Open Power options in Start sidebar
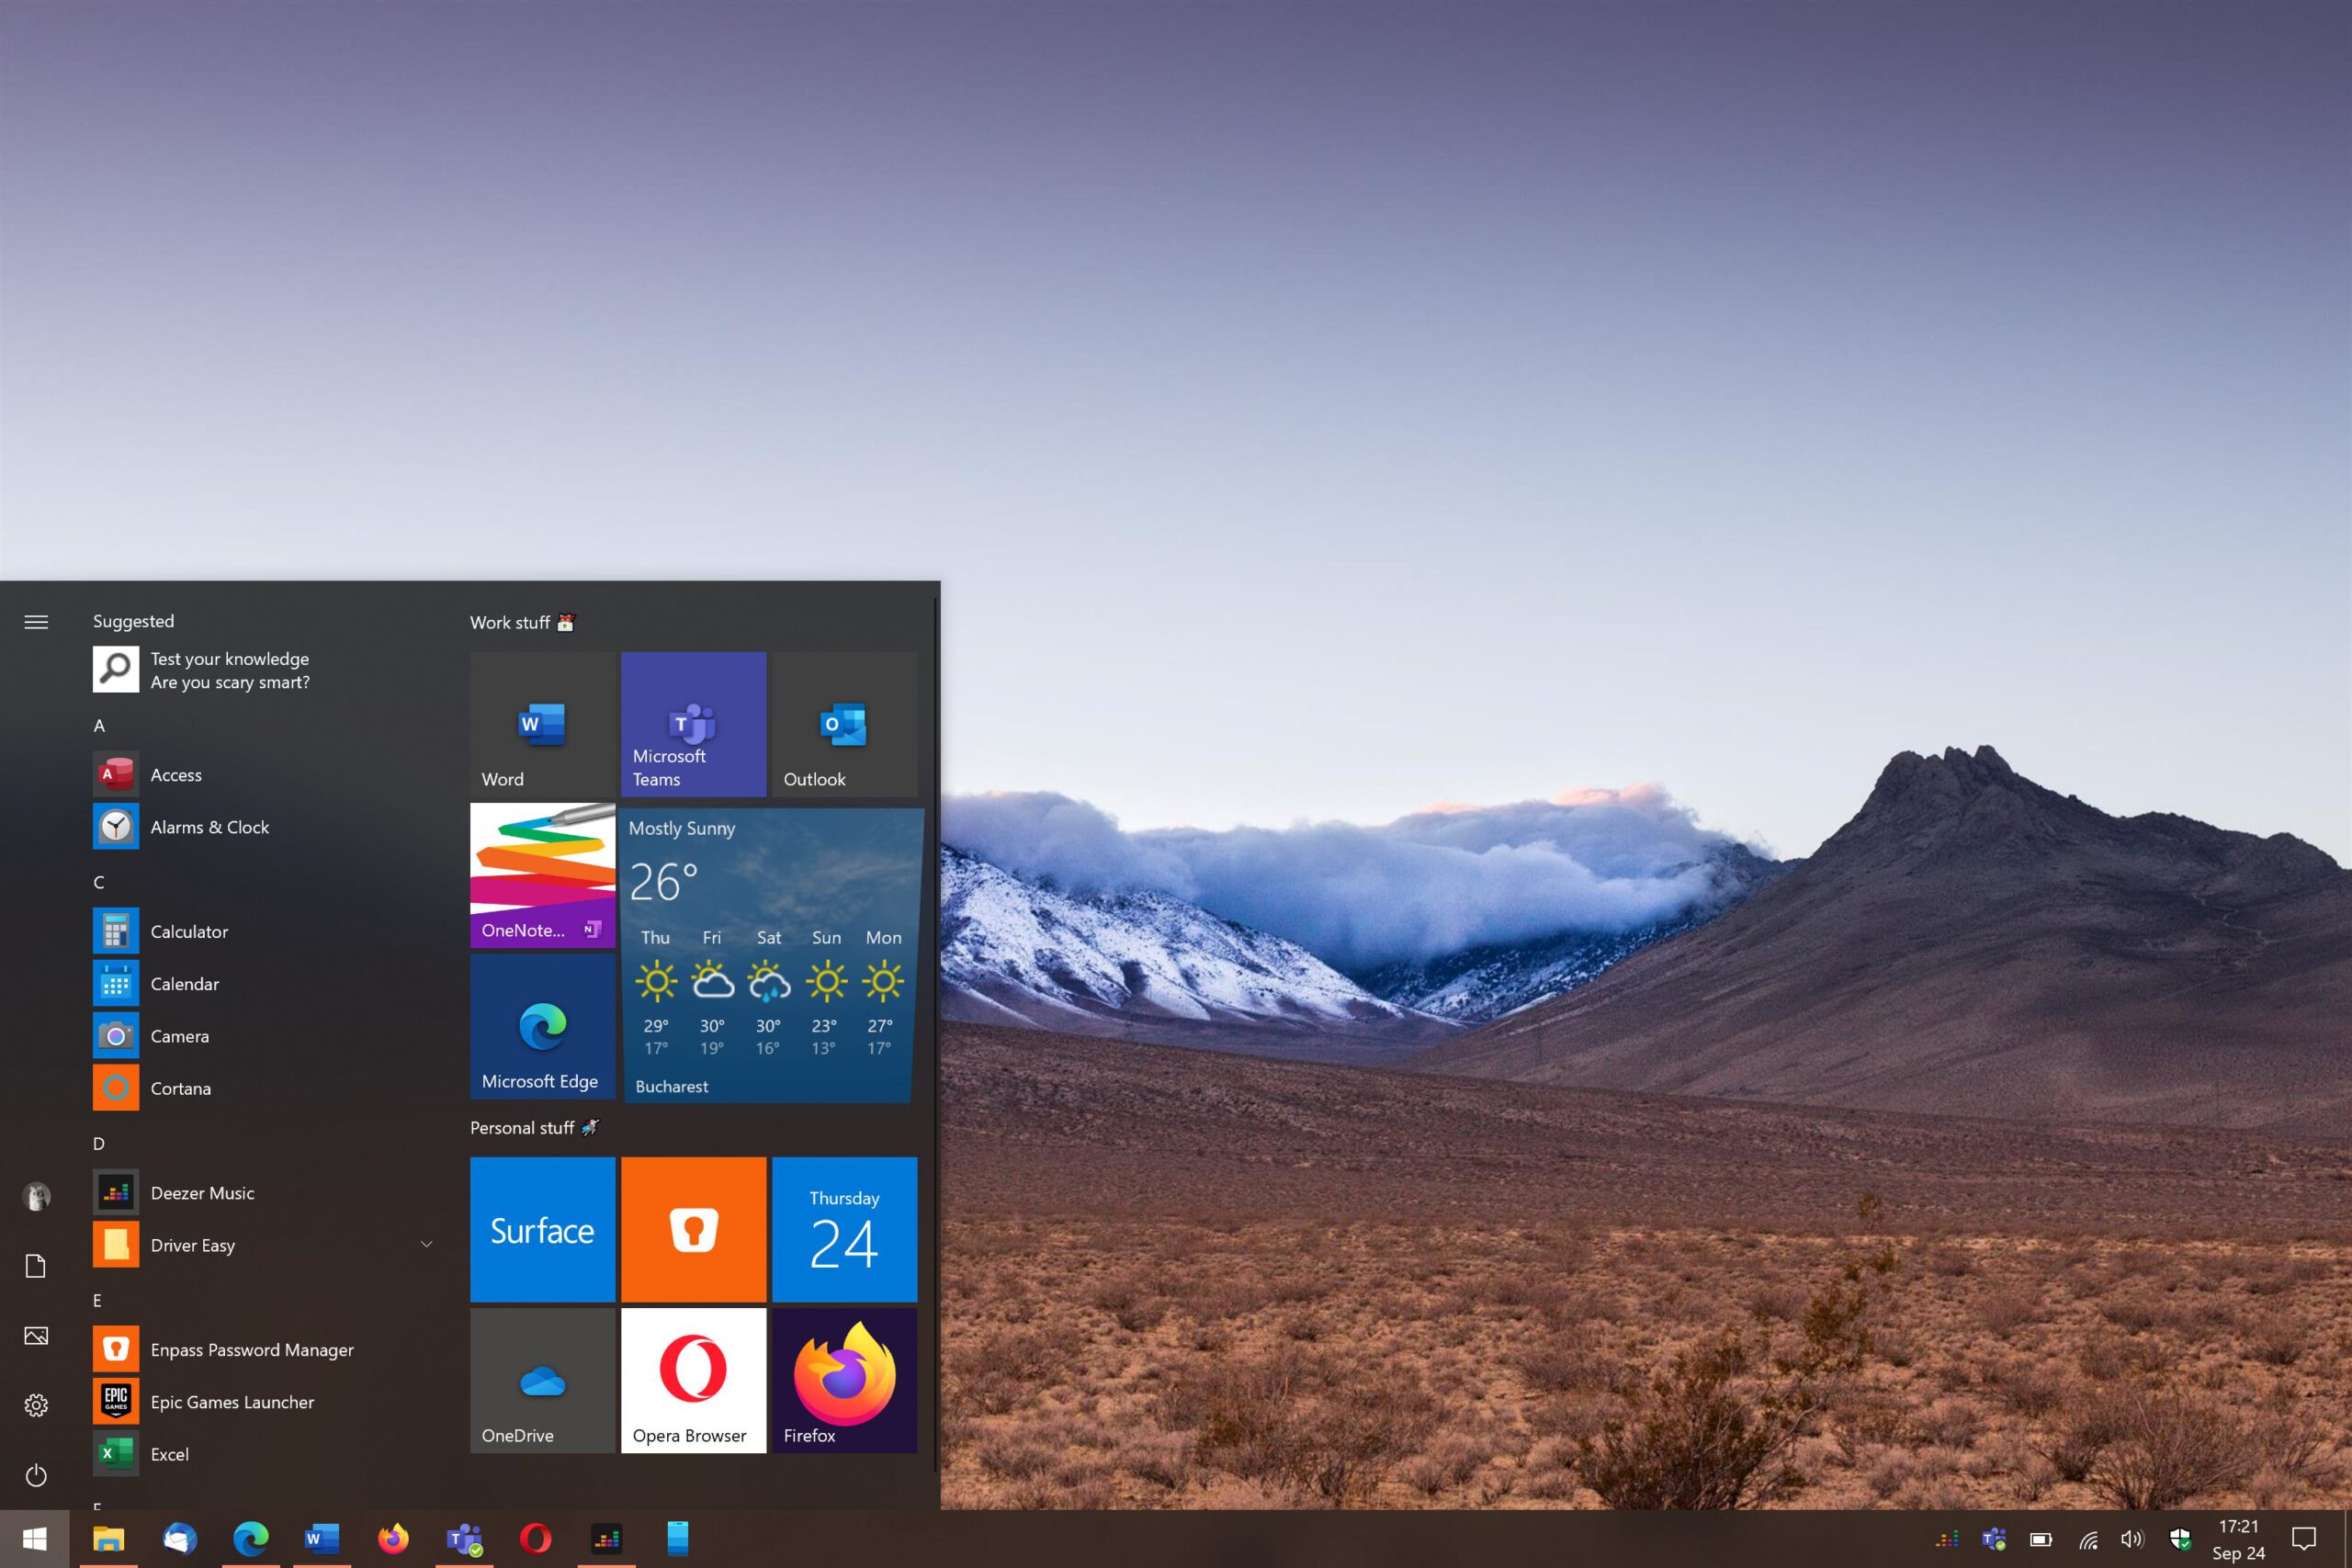The height and width of the screenshot is (1568, 2352). point(36,1476)
